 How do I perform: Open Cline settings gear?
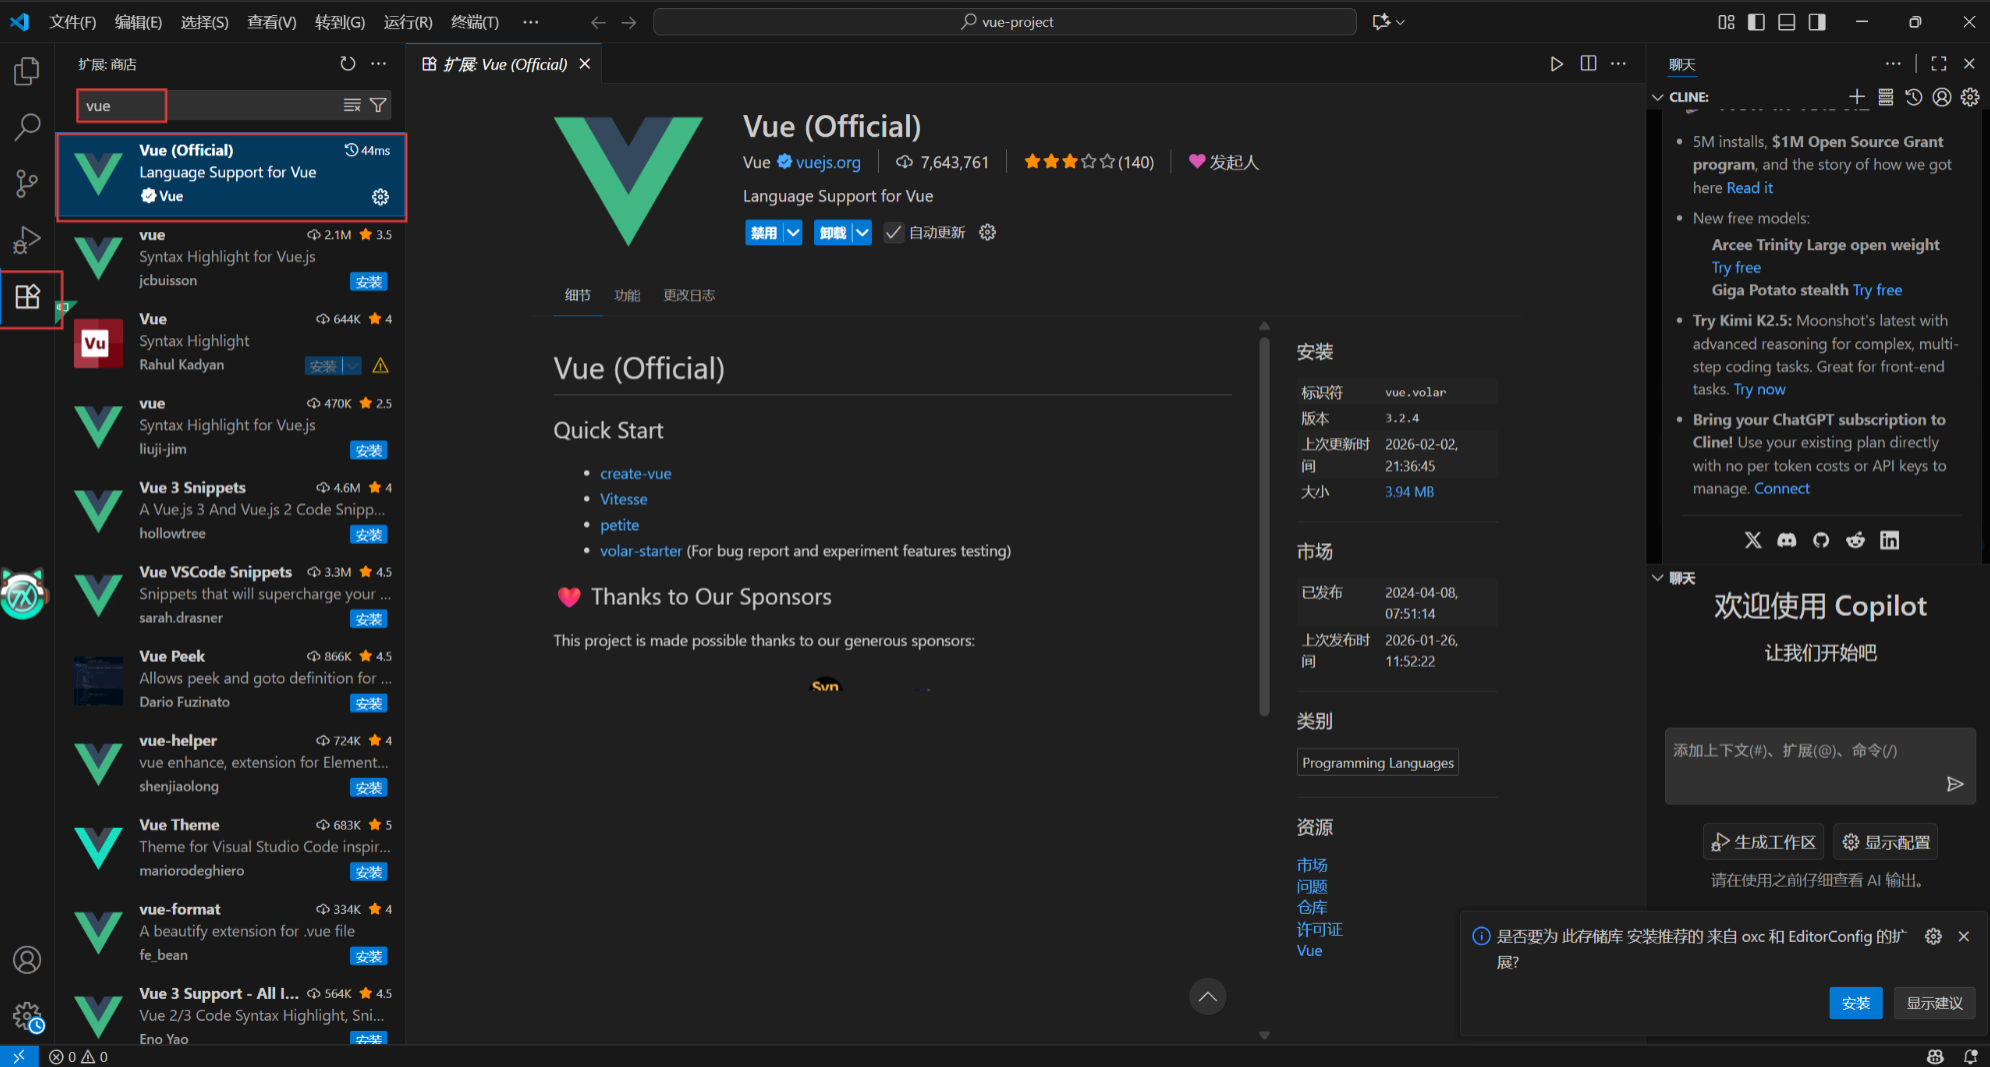click(1970, 97)
